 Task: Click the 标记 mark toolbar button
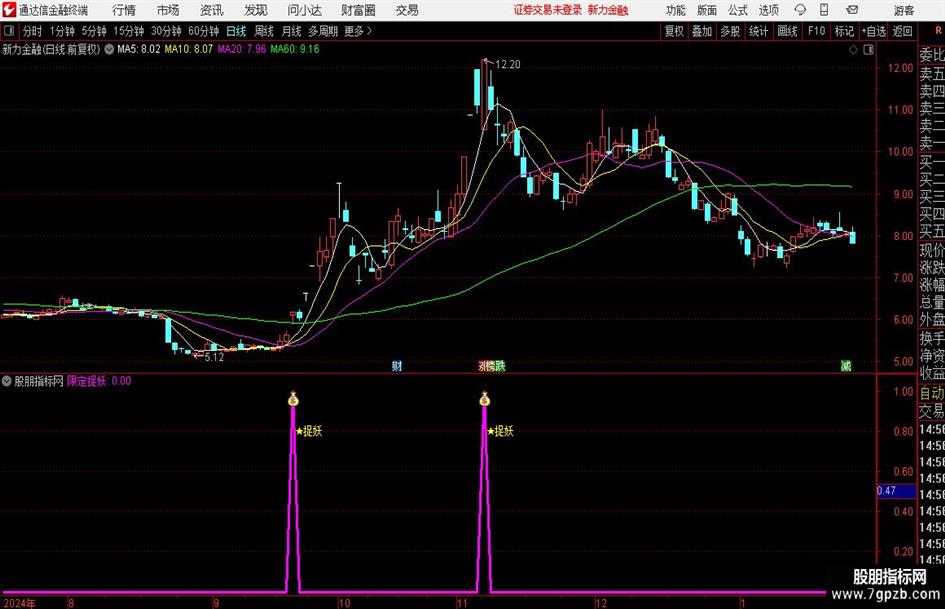[x=844, y=31]
